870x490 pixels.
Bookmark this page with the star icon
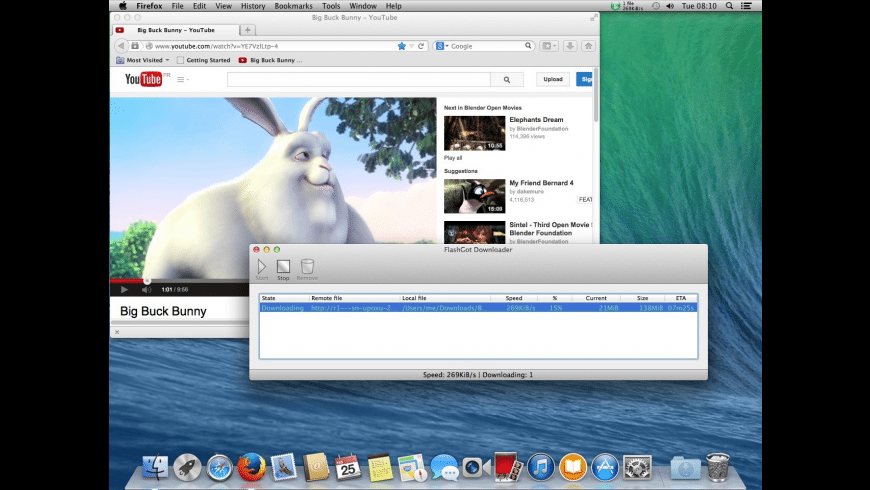tap(402, 46)
